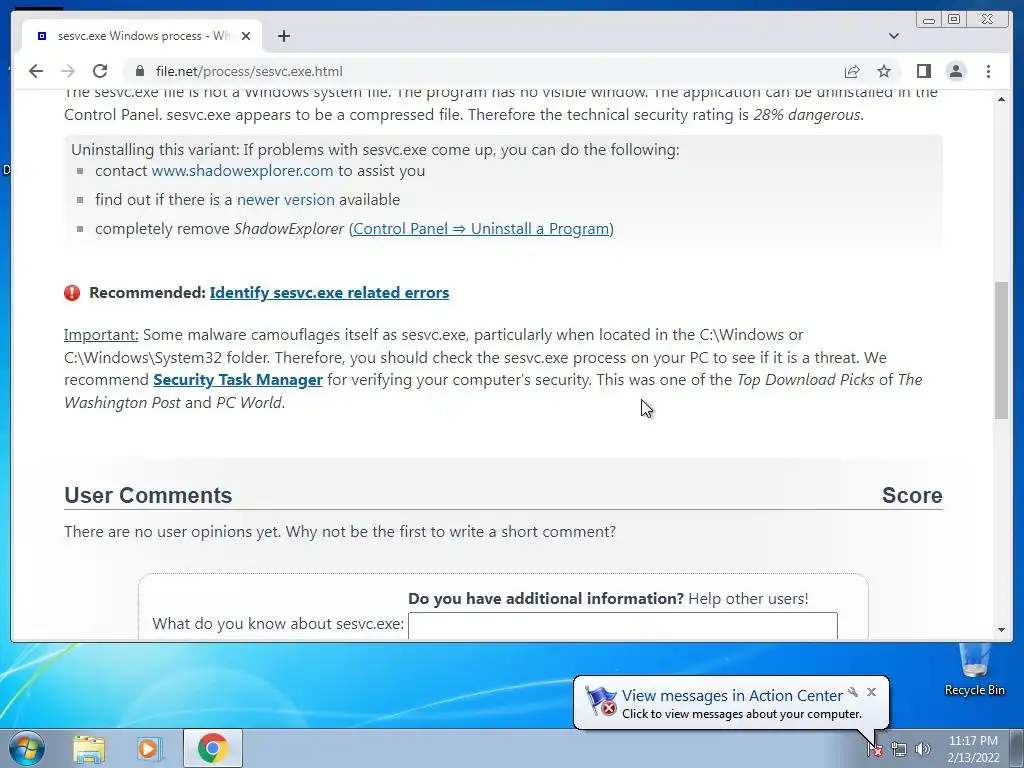Follow the 'newer version' link
1024x768 pixels.
285,199
